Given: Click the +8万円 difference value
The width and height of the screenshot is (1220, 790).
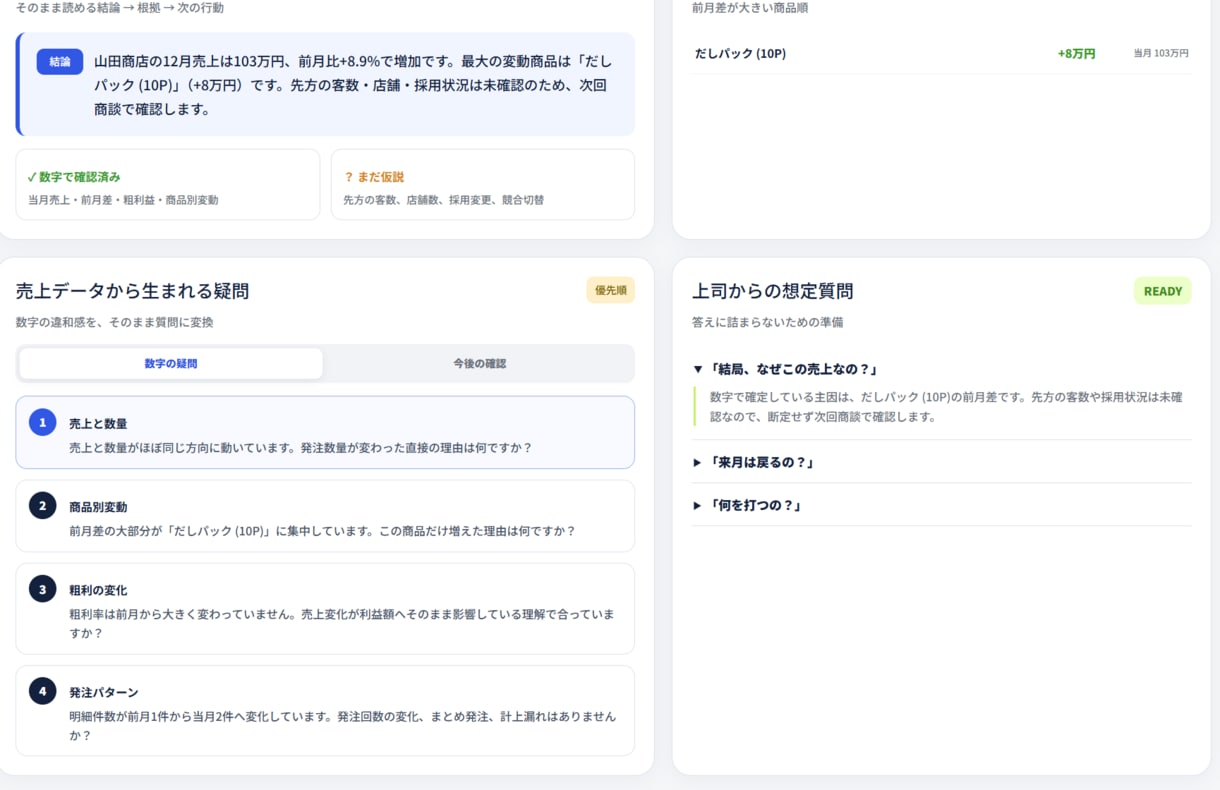Looking at the screenshot, I should click(x=1076, y=54).
